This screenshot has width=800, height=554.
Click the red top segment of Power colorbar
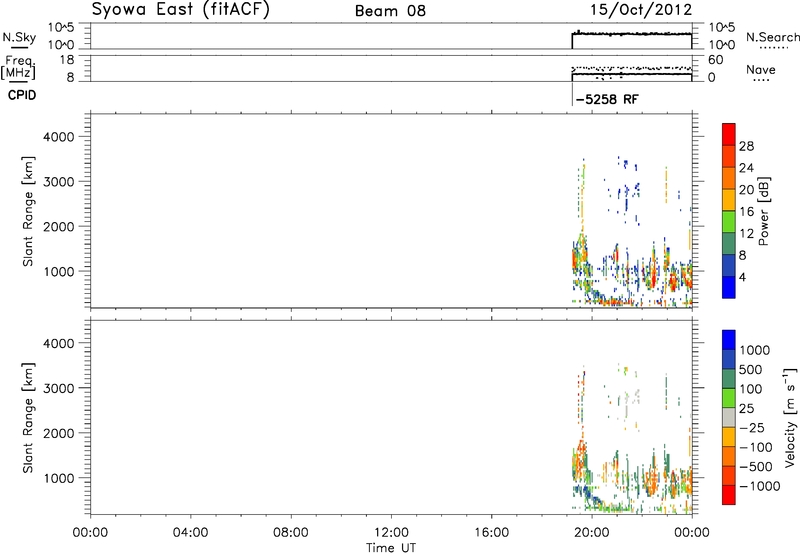click(x=729, y=134)
